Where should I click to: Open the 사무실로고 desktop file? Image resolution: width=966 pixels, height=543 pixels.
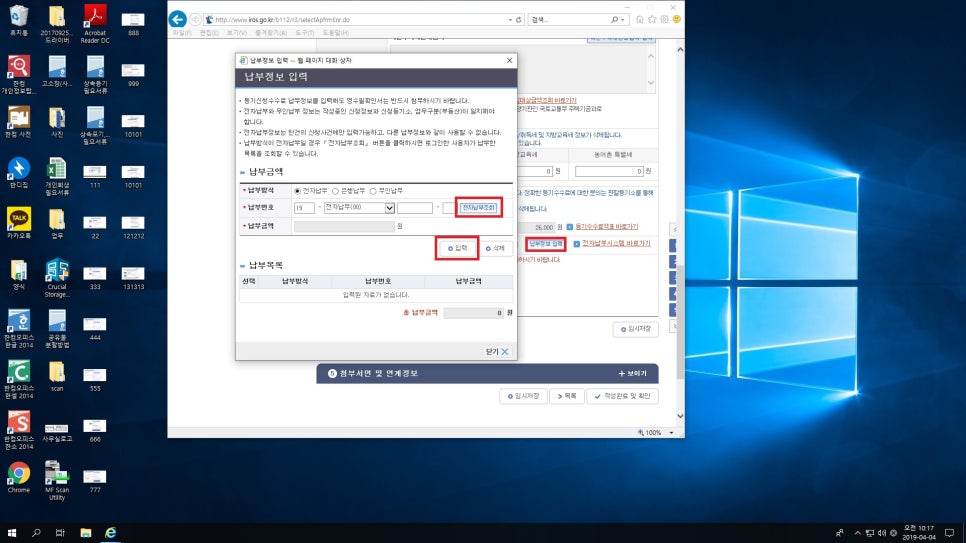pos(57,431)
